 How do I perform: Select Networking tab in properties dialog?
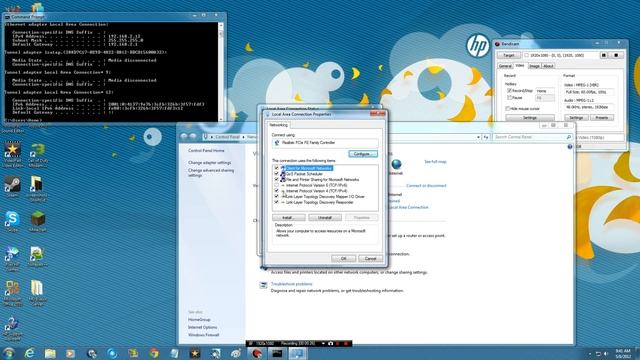click(278, 125)
